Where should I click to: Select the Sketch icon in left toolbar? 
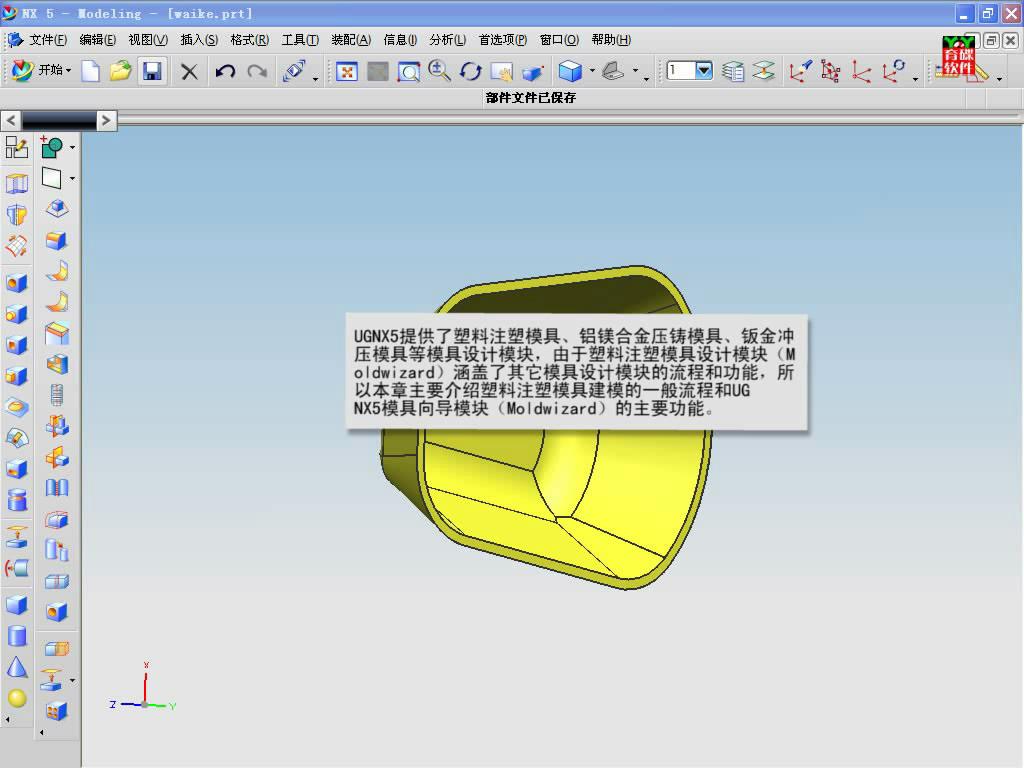tap(16, 148)
